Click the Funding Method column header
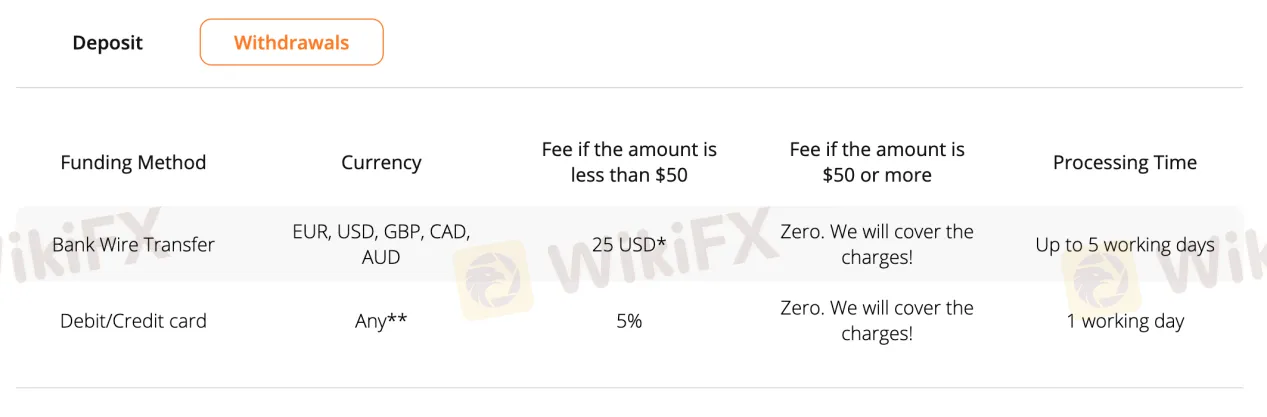 point(133,163)
